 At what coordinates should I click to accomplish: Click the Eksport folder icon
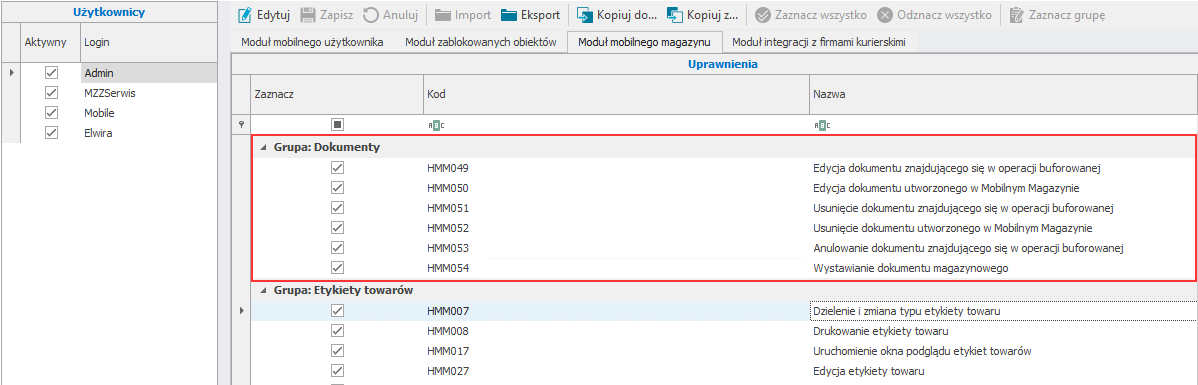(x=509, y=15)
